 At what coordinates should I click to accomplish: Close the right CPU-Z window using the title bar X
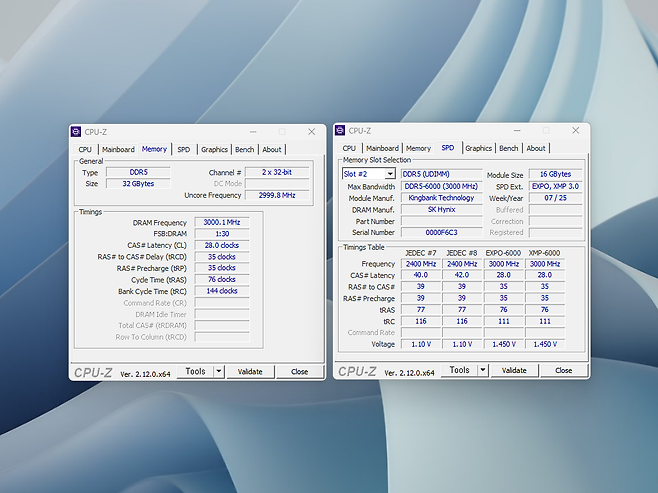[x=575, y=131]
